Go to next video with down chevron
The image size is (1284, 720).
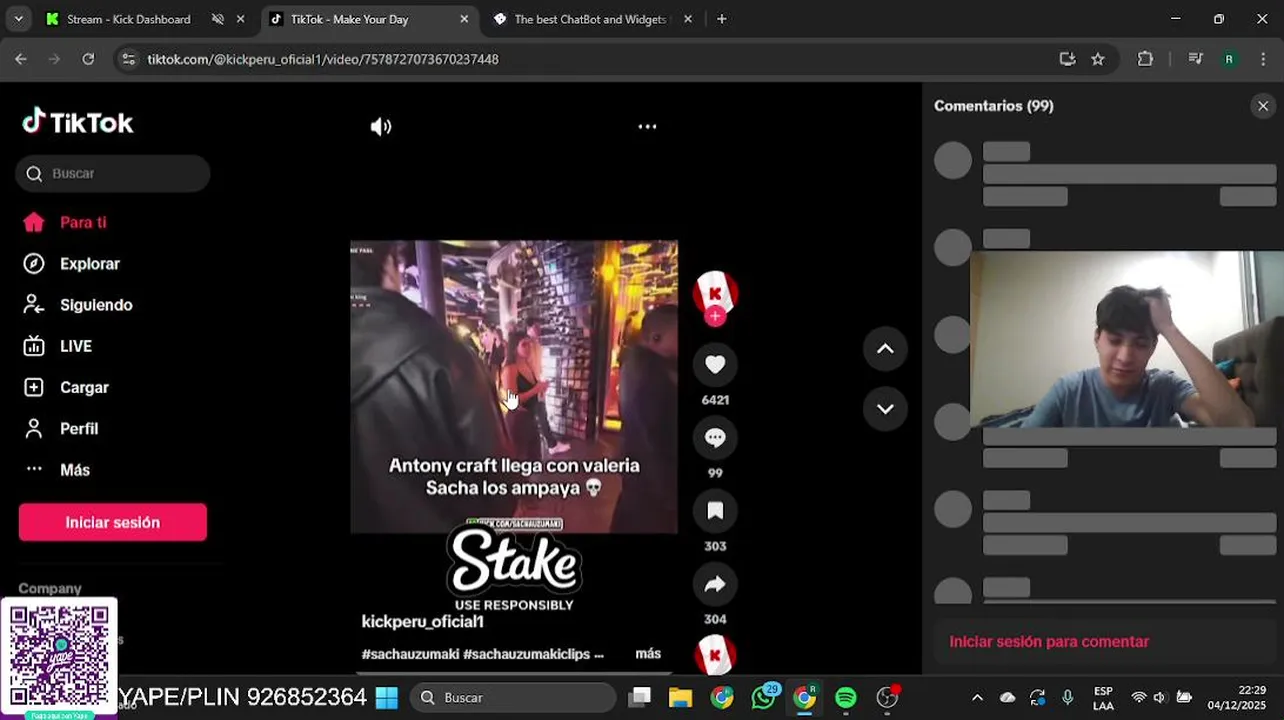point(885,409)
